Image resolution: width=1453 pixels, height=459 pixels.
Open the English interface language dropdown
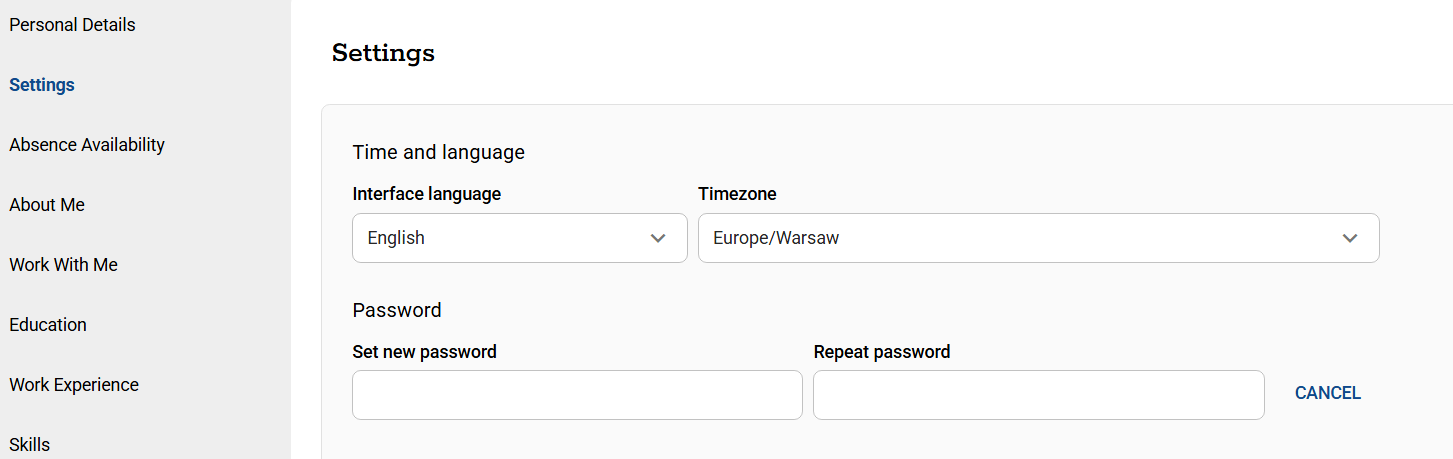pos(519,238)
